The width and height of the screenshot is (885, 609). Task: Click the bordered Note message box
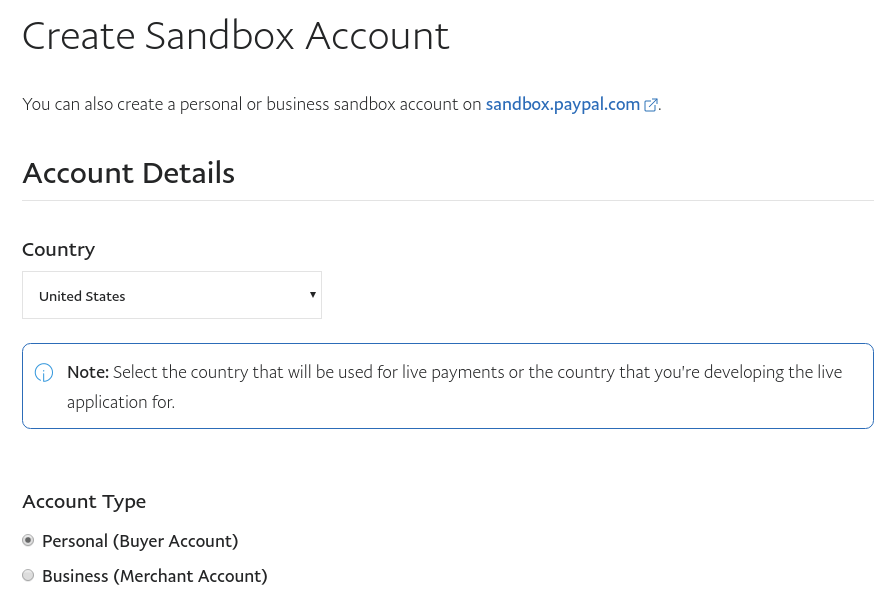[x=447, y=386]
